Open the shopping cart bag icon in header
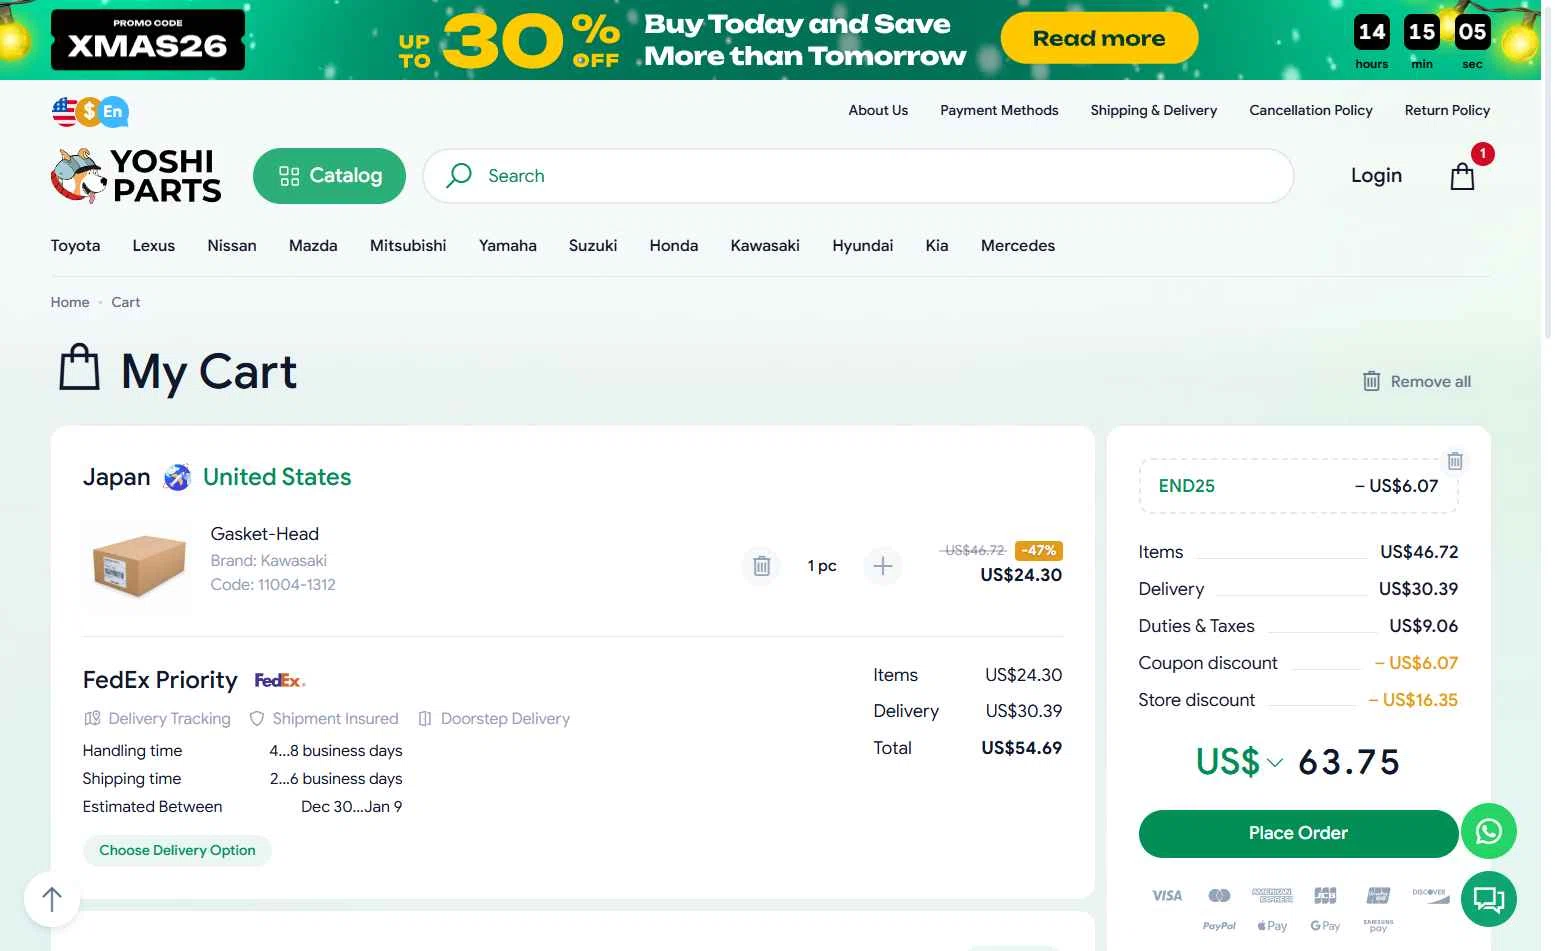 [x=1463, y=176]
